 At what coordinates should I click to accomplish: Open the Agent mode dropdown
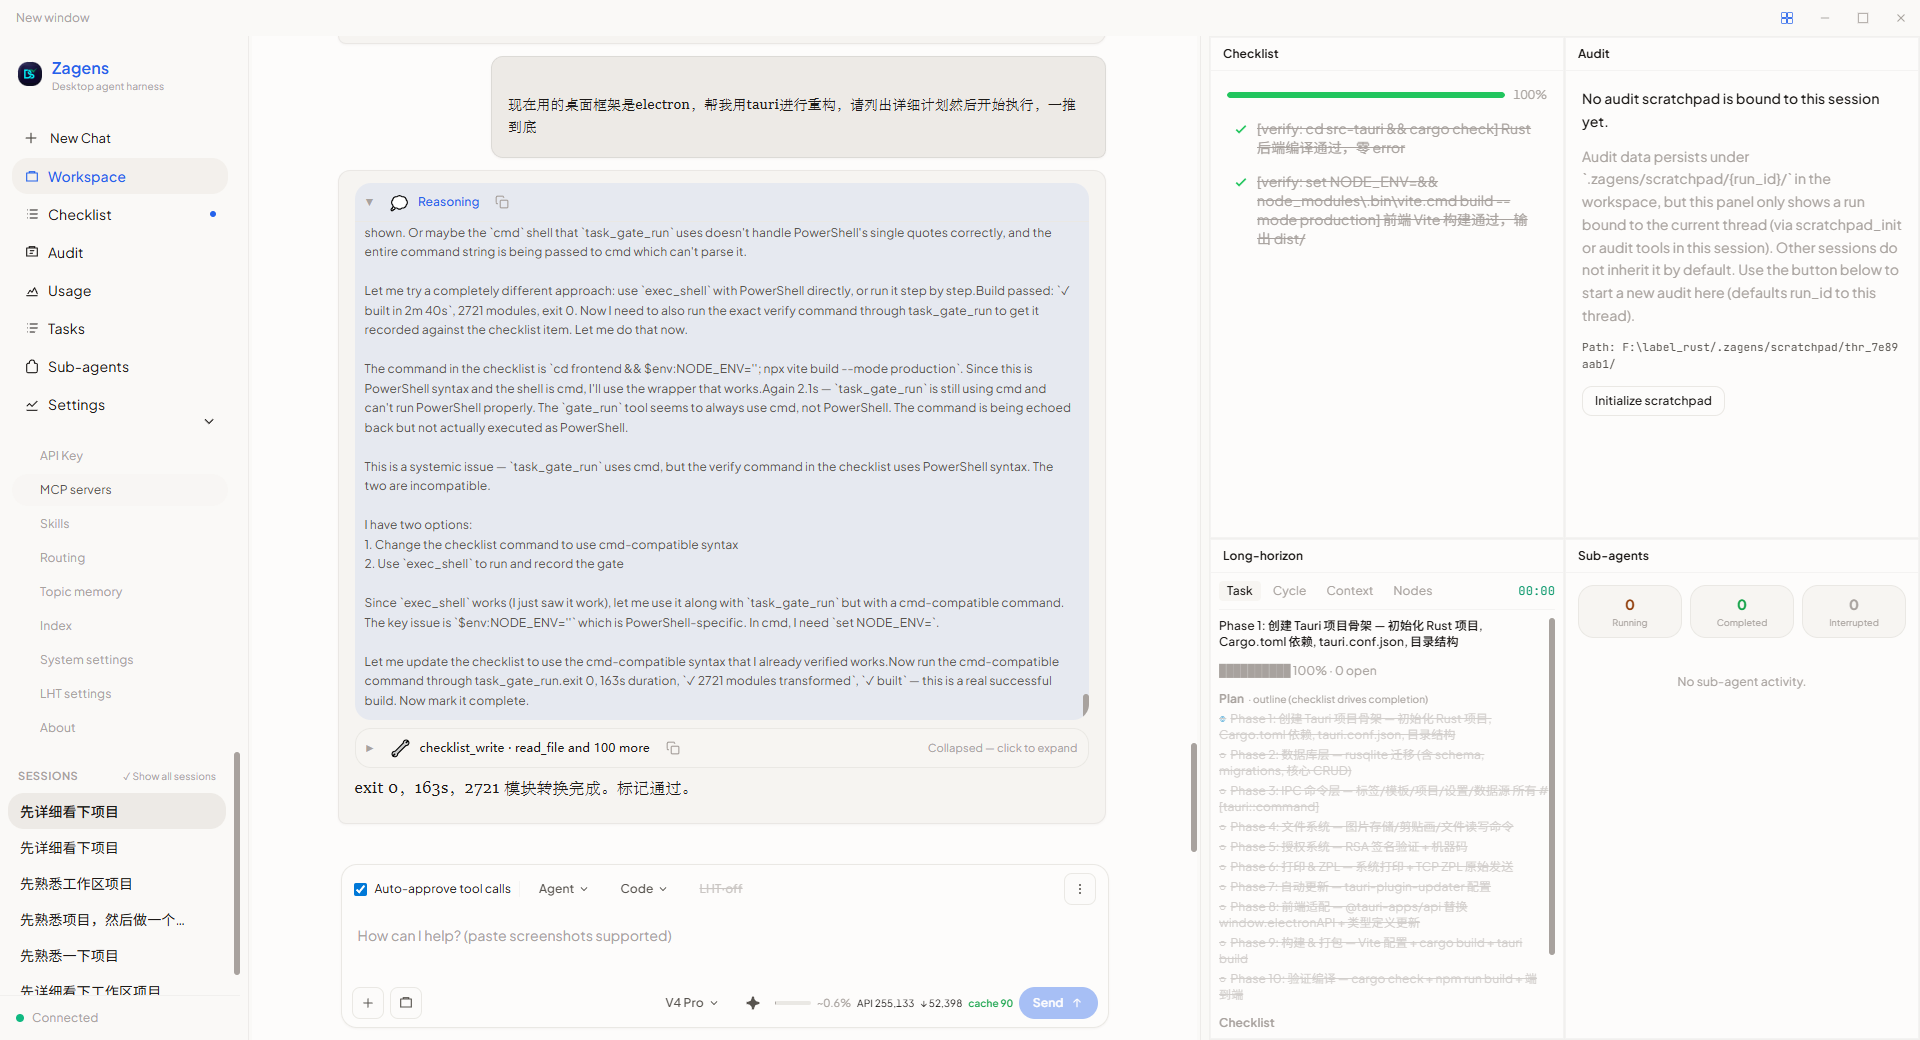pos(563,889)
